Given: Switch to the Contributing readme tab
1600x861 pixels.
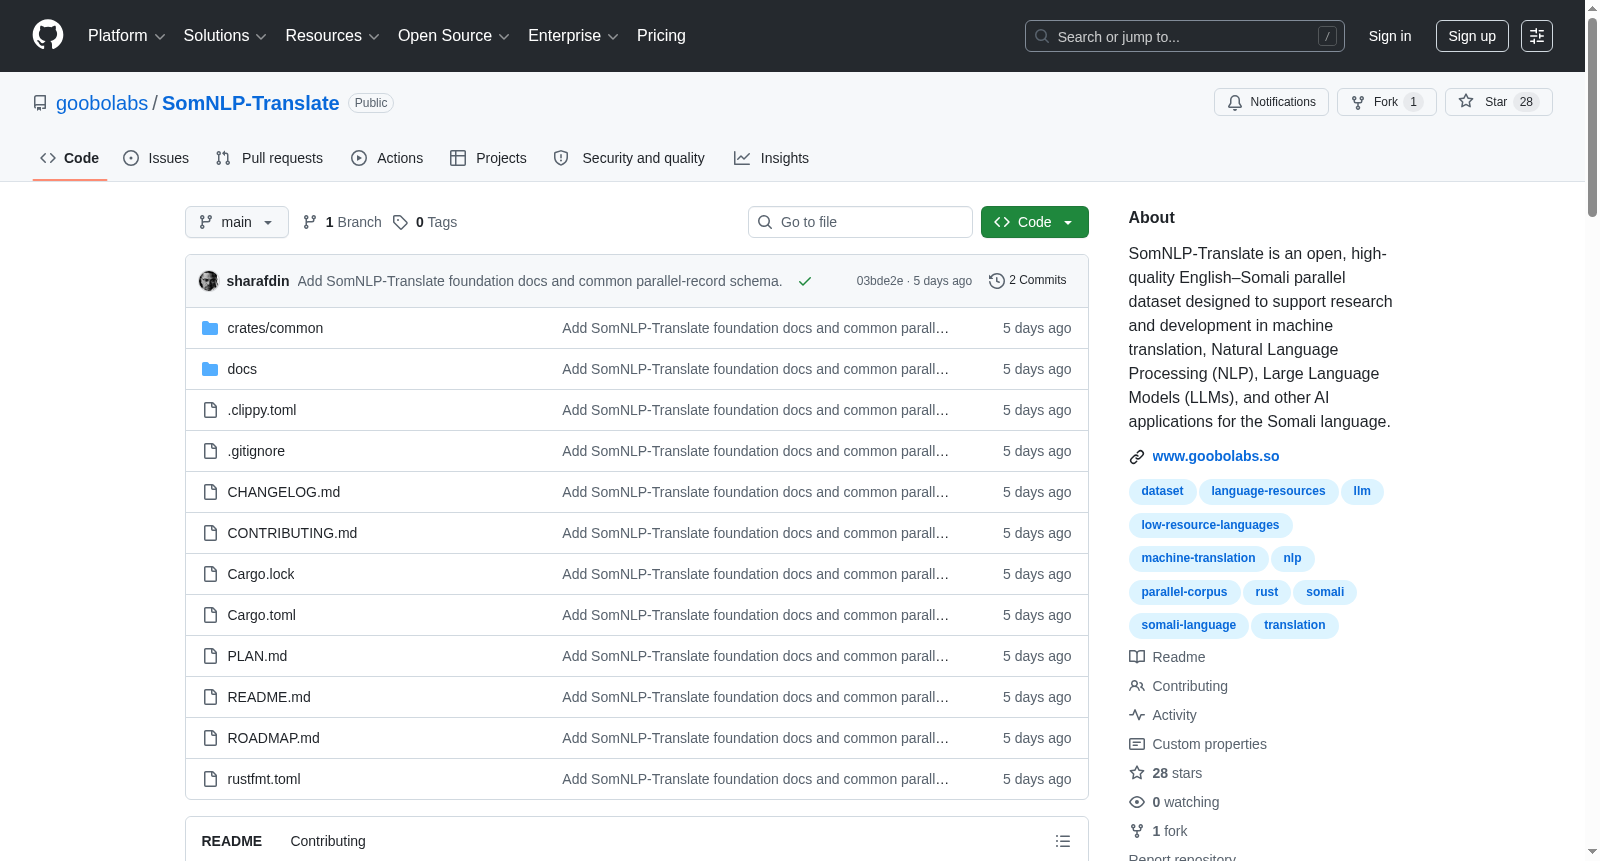Looking at the screenshot, I should pyautogui.click(x=328, y=841).
